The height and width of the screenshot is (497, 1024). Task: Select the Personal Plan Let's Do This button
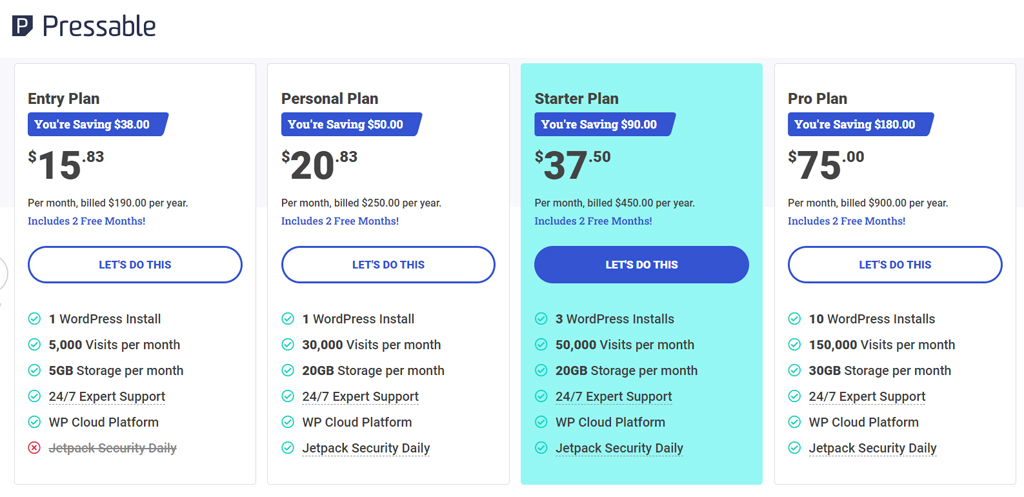coord(389,265)
